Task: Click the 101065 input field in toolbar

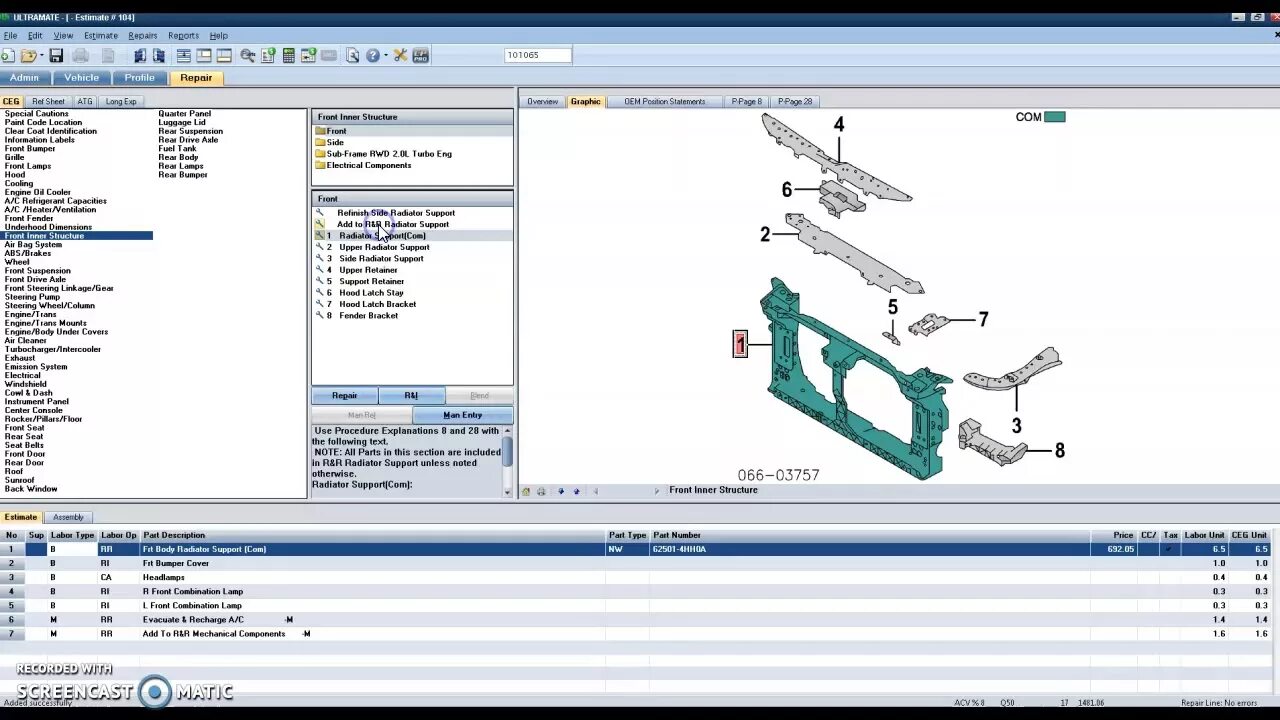Action: (x=538, y=55)
